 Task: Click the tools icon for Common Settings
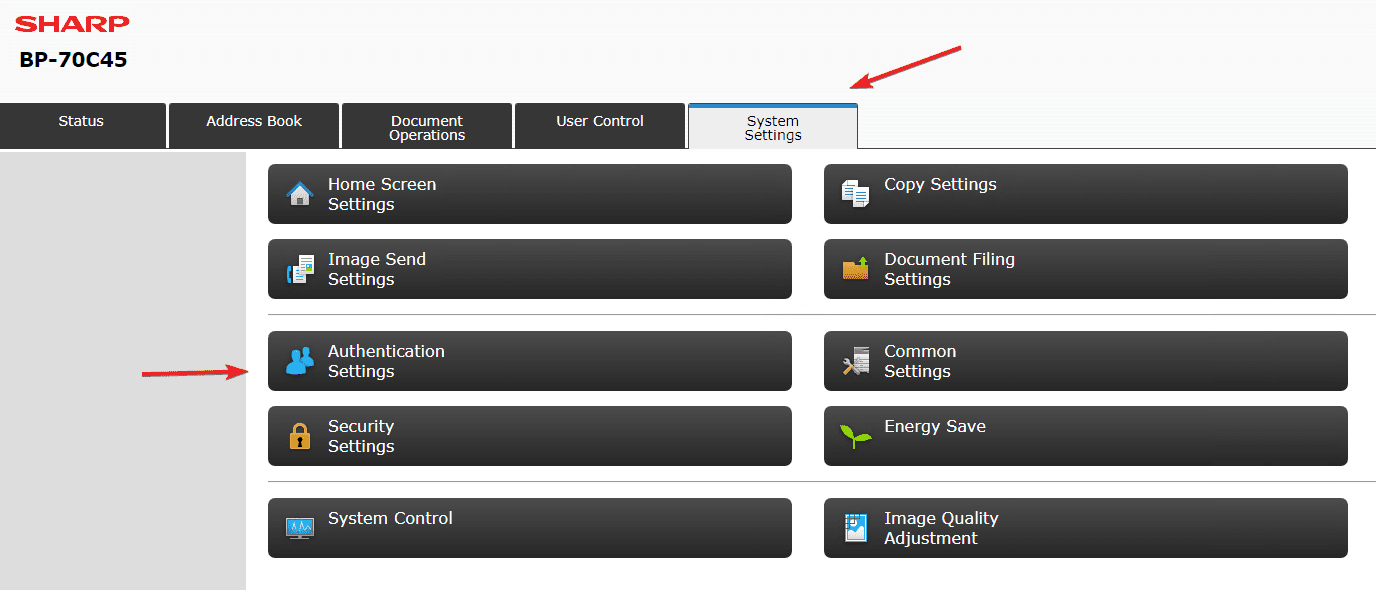[x=856, y=361]
